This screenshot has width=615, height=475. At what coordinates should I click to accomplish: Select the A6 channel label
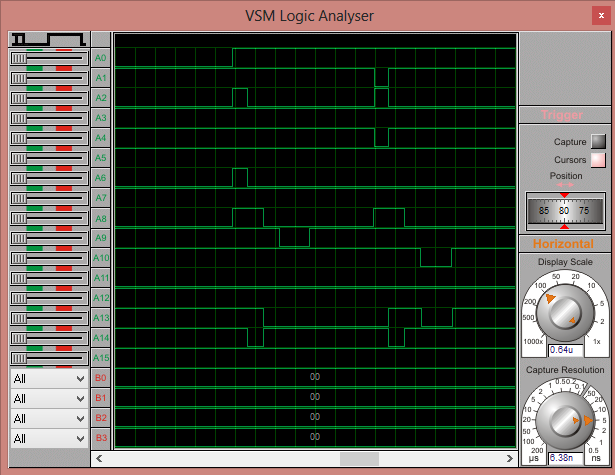tap(101, 178)
